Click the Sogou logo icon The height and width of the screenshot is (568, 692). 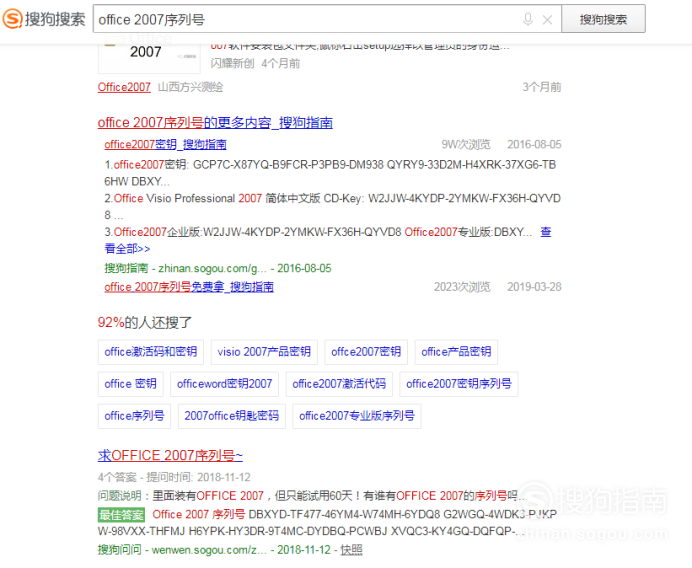pyautogui.click(x=12, y=19)
